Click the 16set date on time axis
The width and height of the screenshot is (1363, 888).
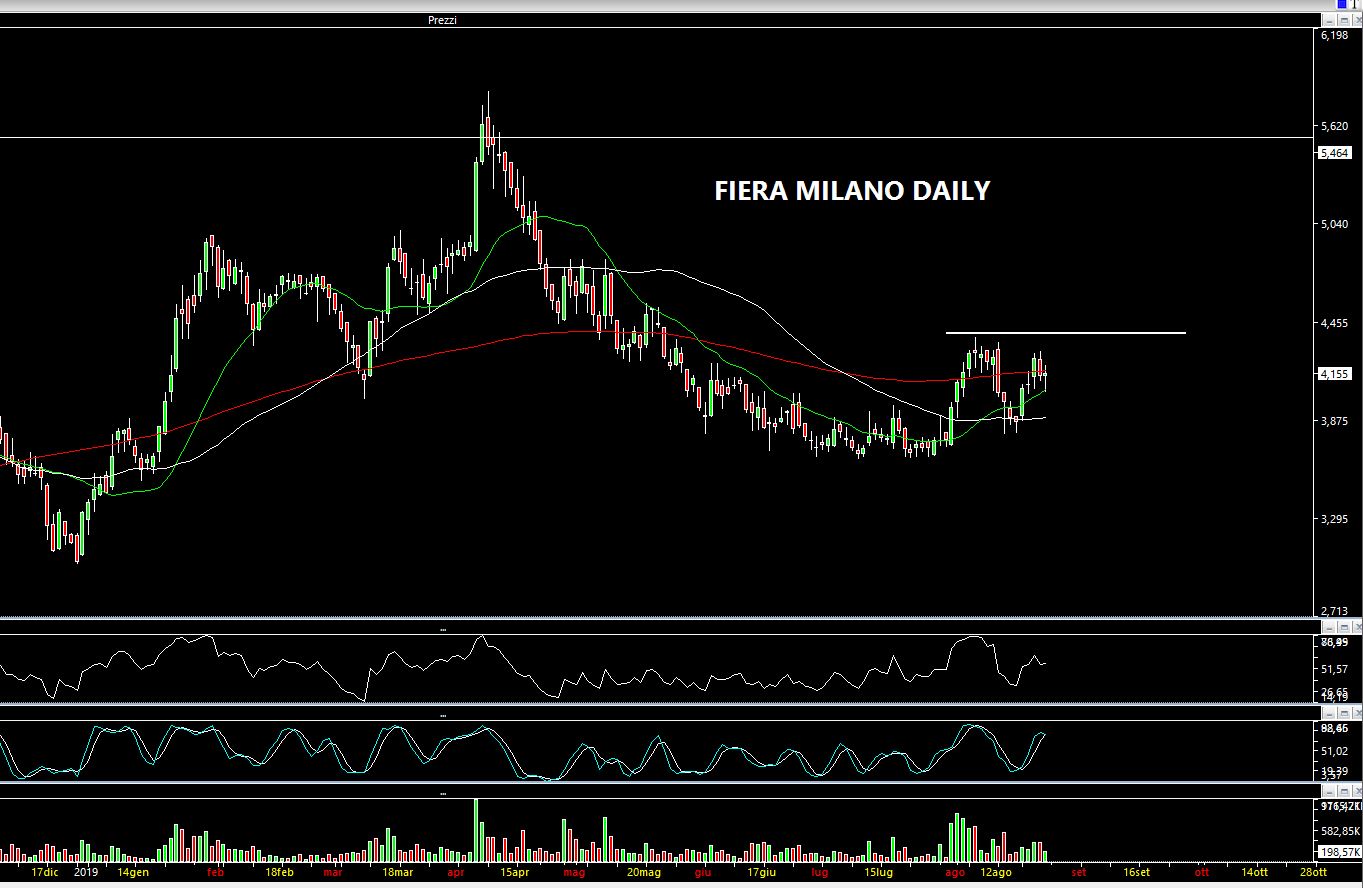(x=1136, y=872)
